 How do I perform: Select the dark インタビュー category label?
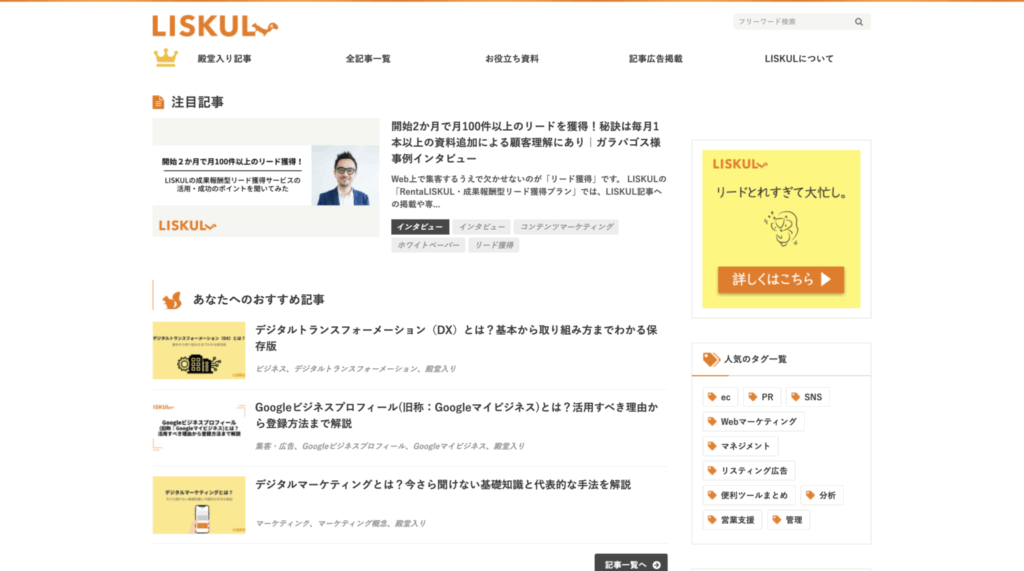[x=420, y=227]
